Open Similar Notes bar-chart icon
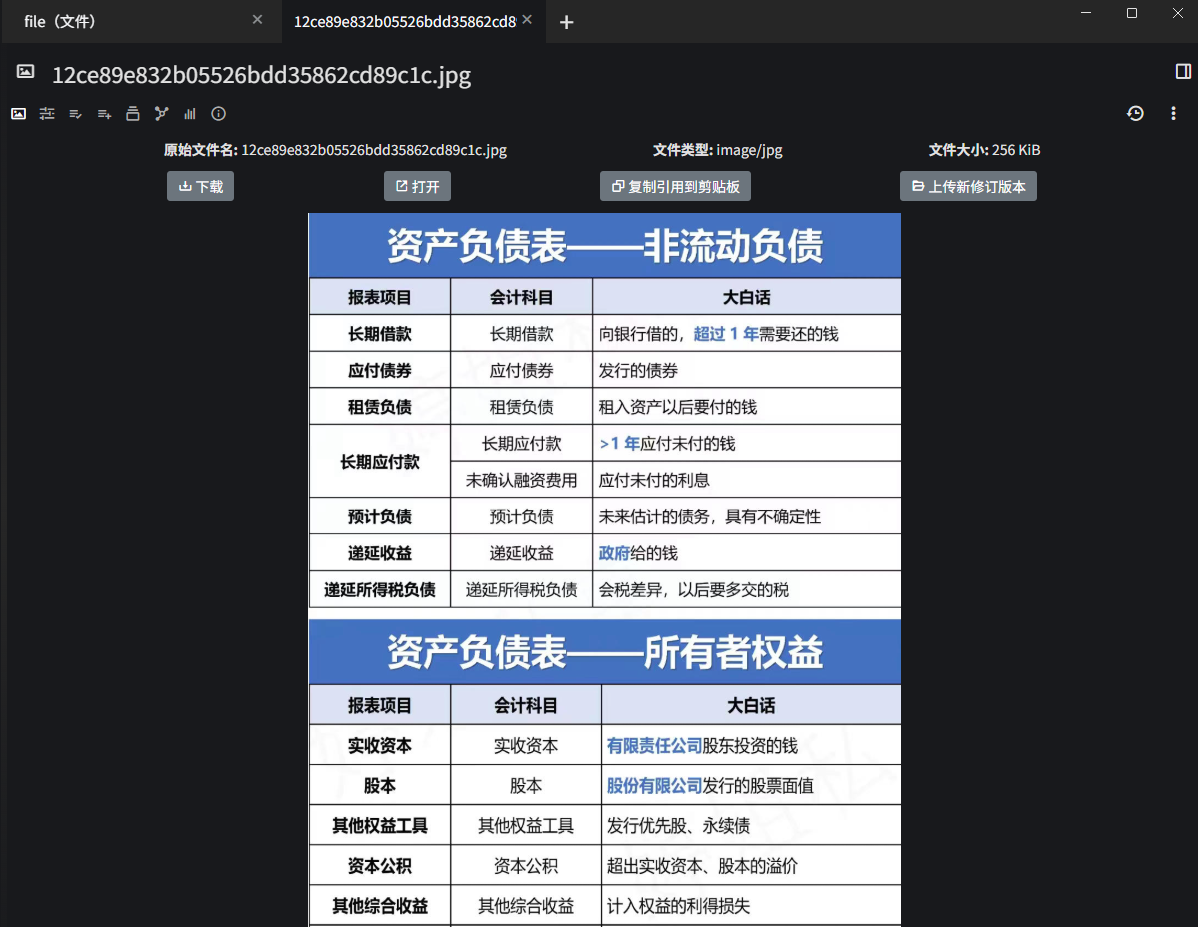Image resolution: width=1198 pixels, height=927 pixels. tap(190, 114)
